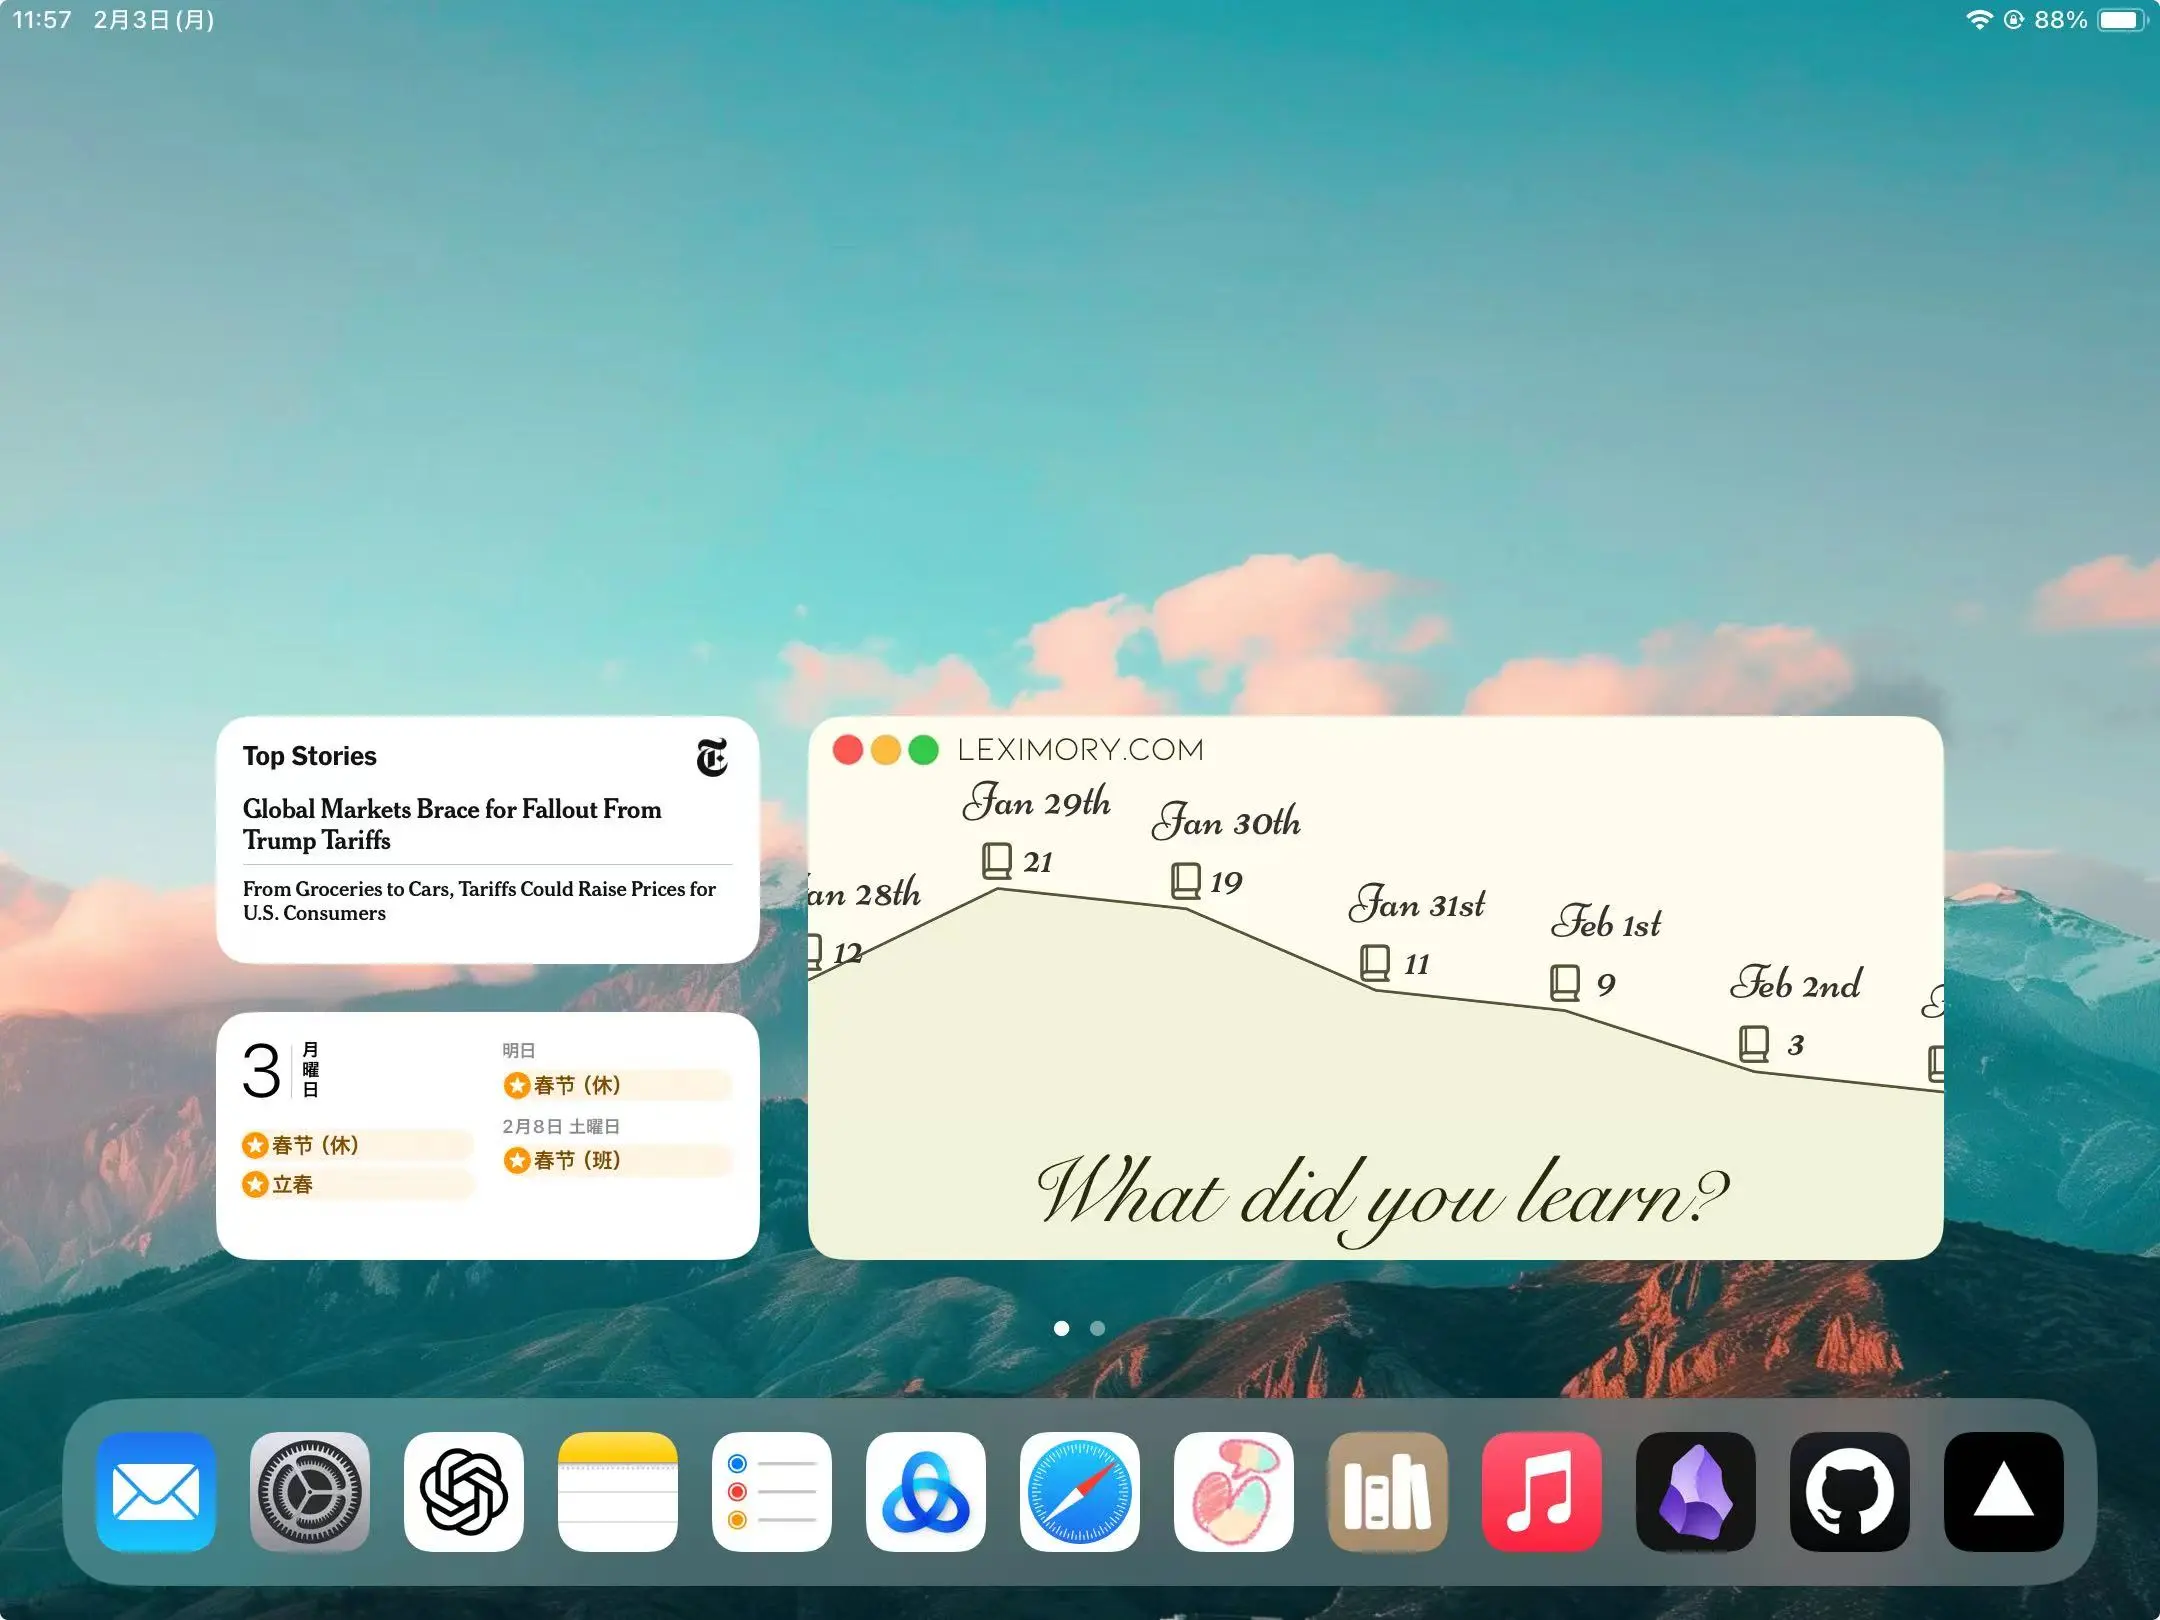Tap the rotation lock status icon
Viewport: 2160px width, 1620px height.
click(2014, 20)
